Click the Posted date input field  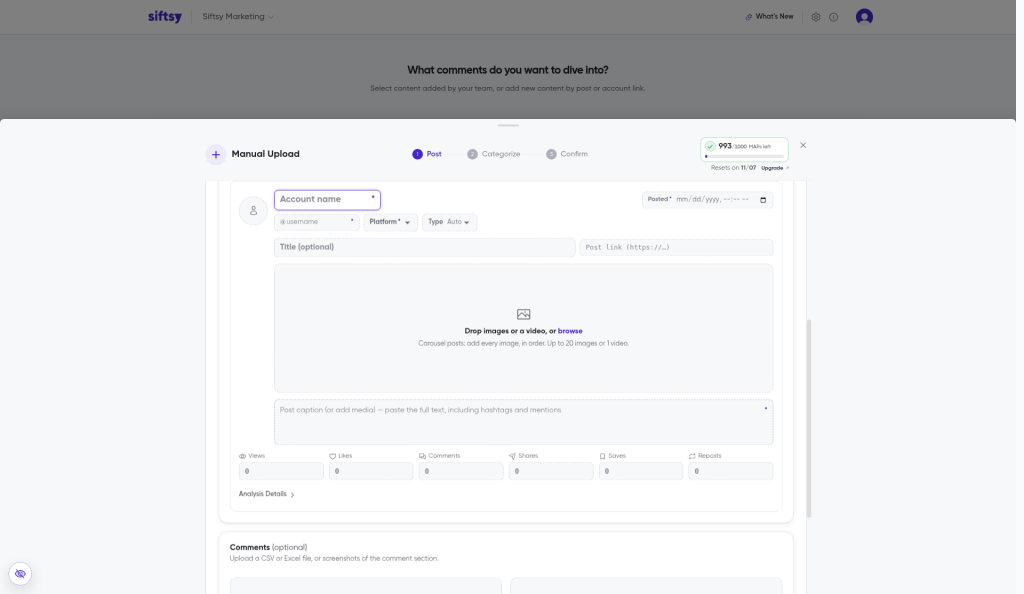707,200
